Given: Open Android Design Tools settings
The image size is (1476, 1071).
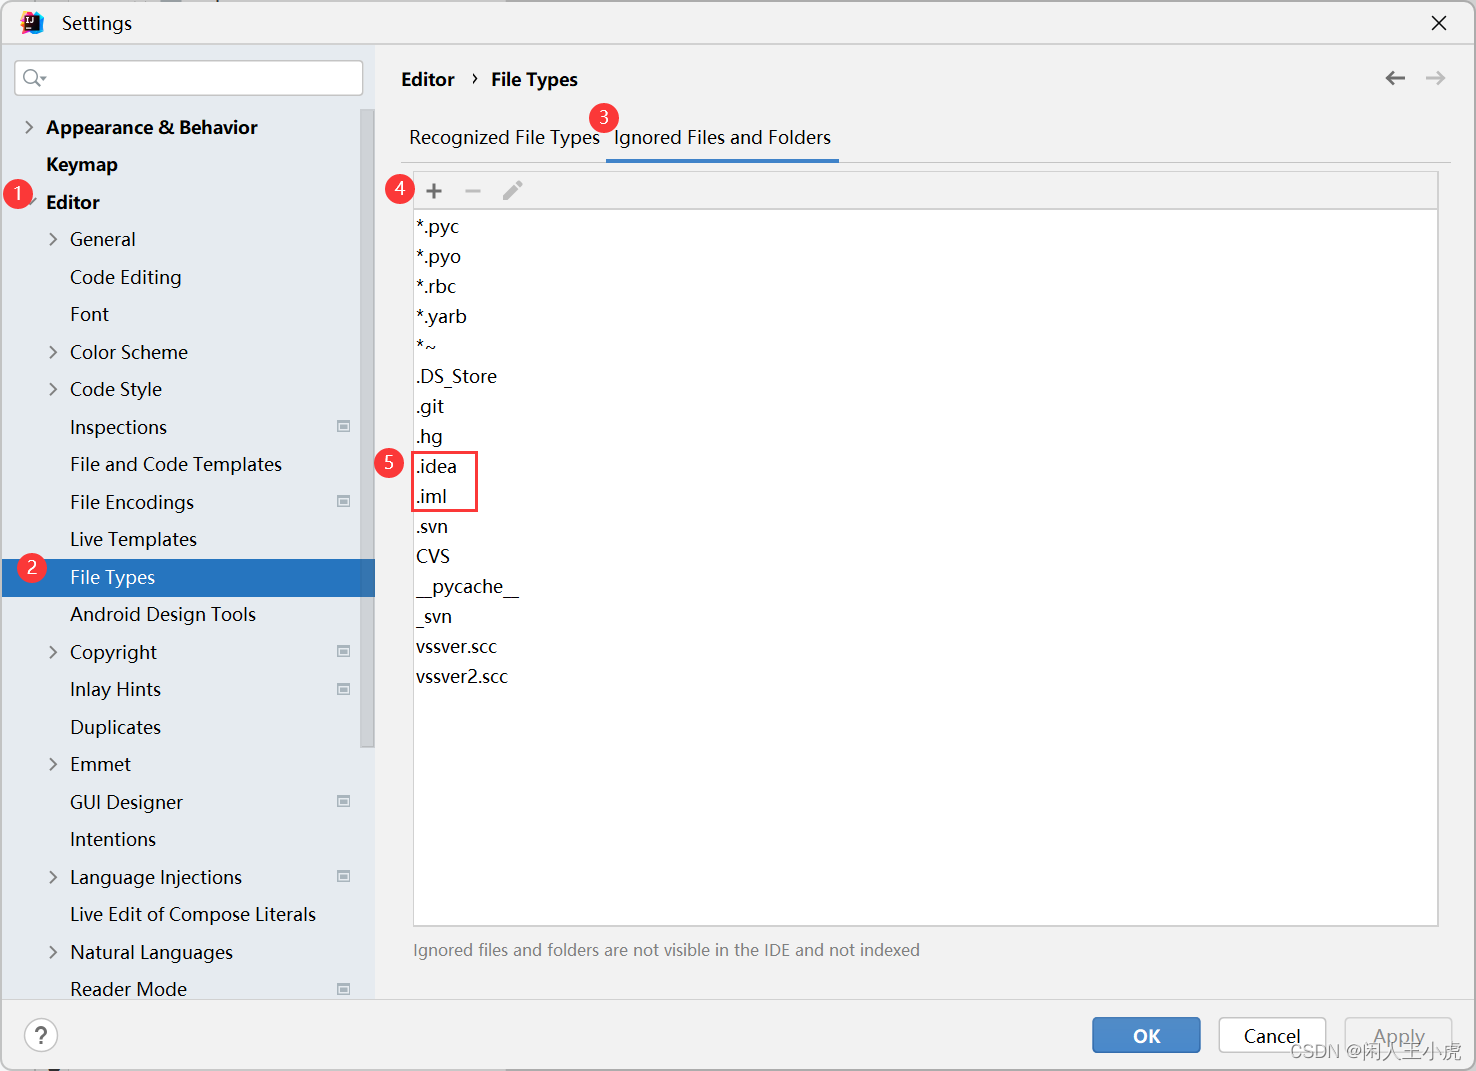Looking at the screenshot, I should click(x=163, y=614).
